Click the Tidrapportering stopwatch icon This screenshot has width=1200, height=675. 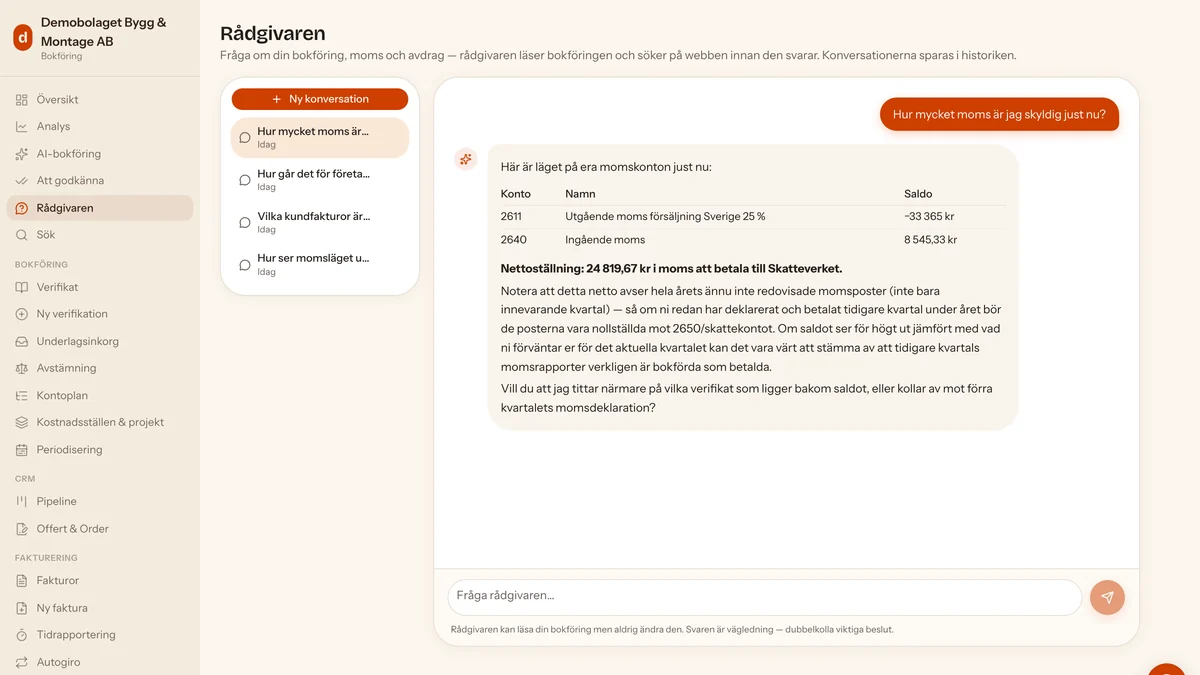22,635
